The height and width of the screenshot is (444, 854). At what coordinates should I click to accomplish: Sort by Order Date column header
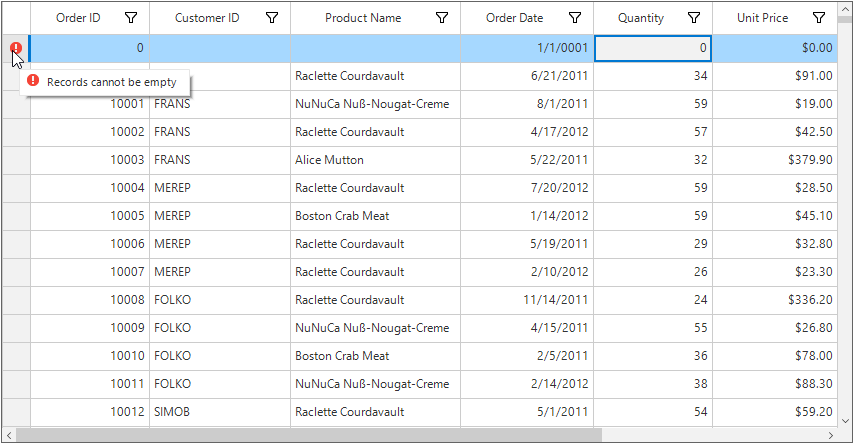click(x=514, y=18)
